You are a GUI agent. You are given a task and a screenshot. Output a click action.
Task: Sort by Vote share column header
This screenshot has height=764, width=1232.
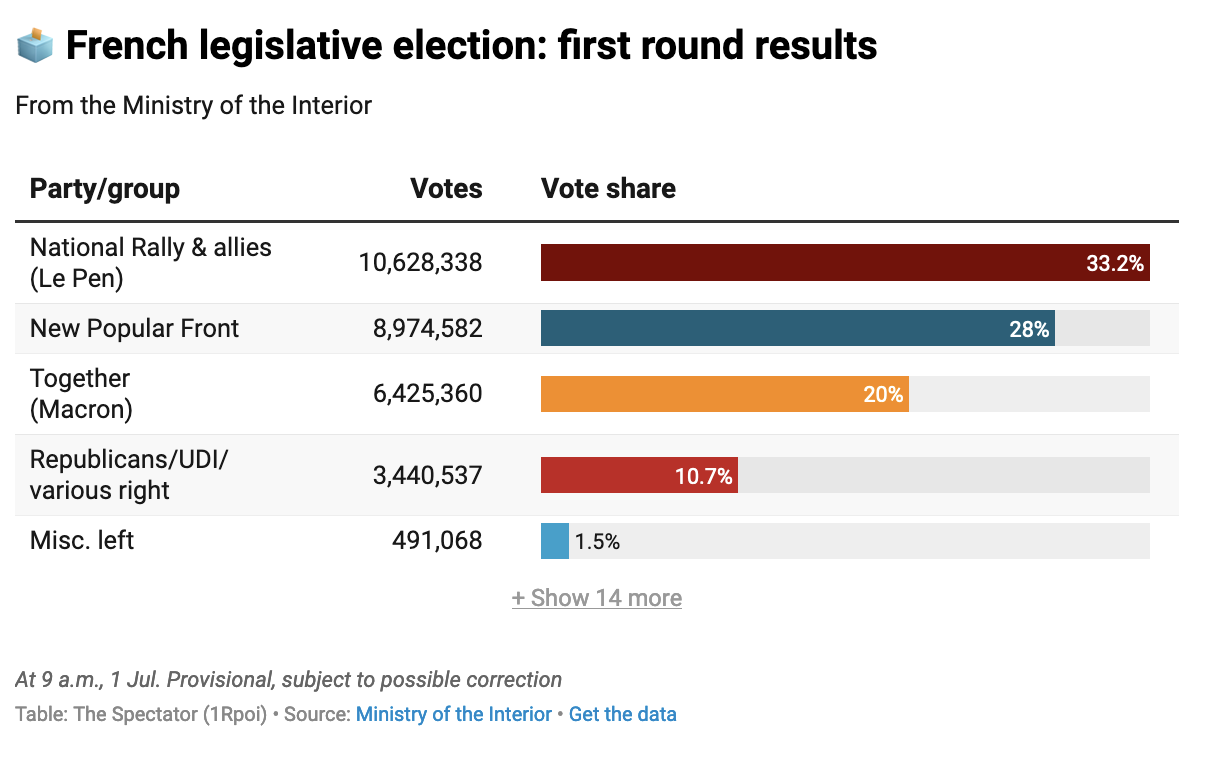pos(608,188)
